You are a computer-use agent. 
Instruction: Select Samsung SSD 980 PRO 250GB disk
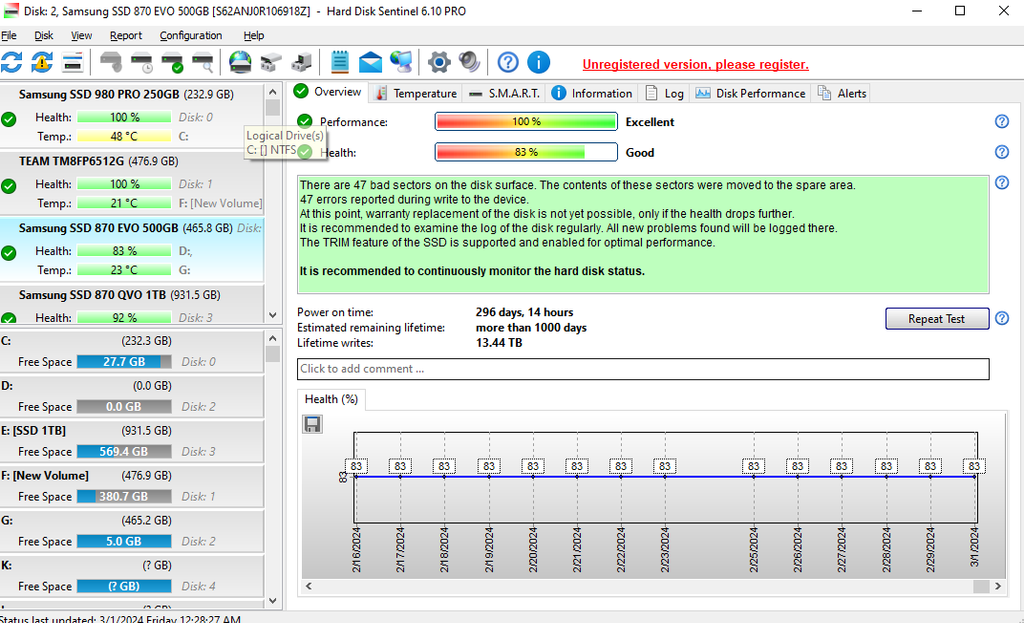click(98, 94)
